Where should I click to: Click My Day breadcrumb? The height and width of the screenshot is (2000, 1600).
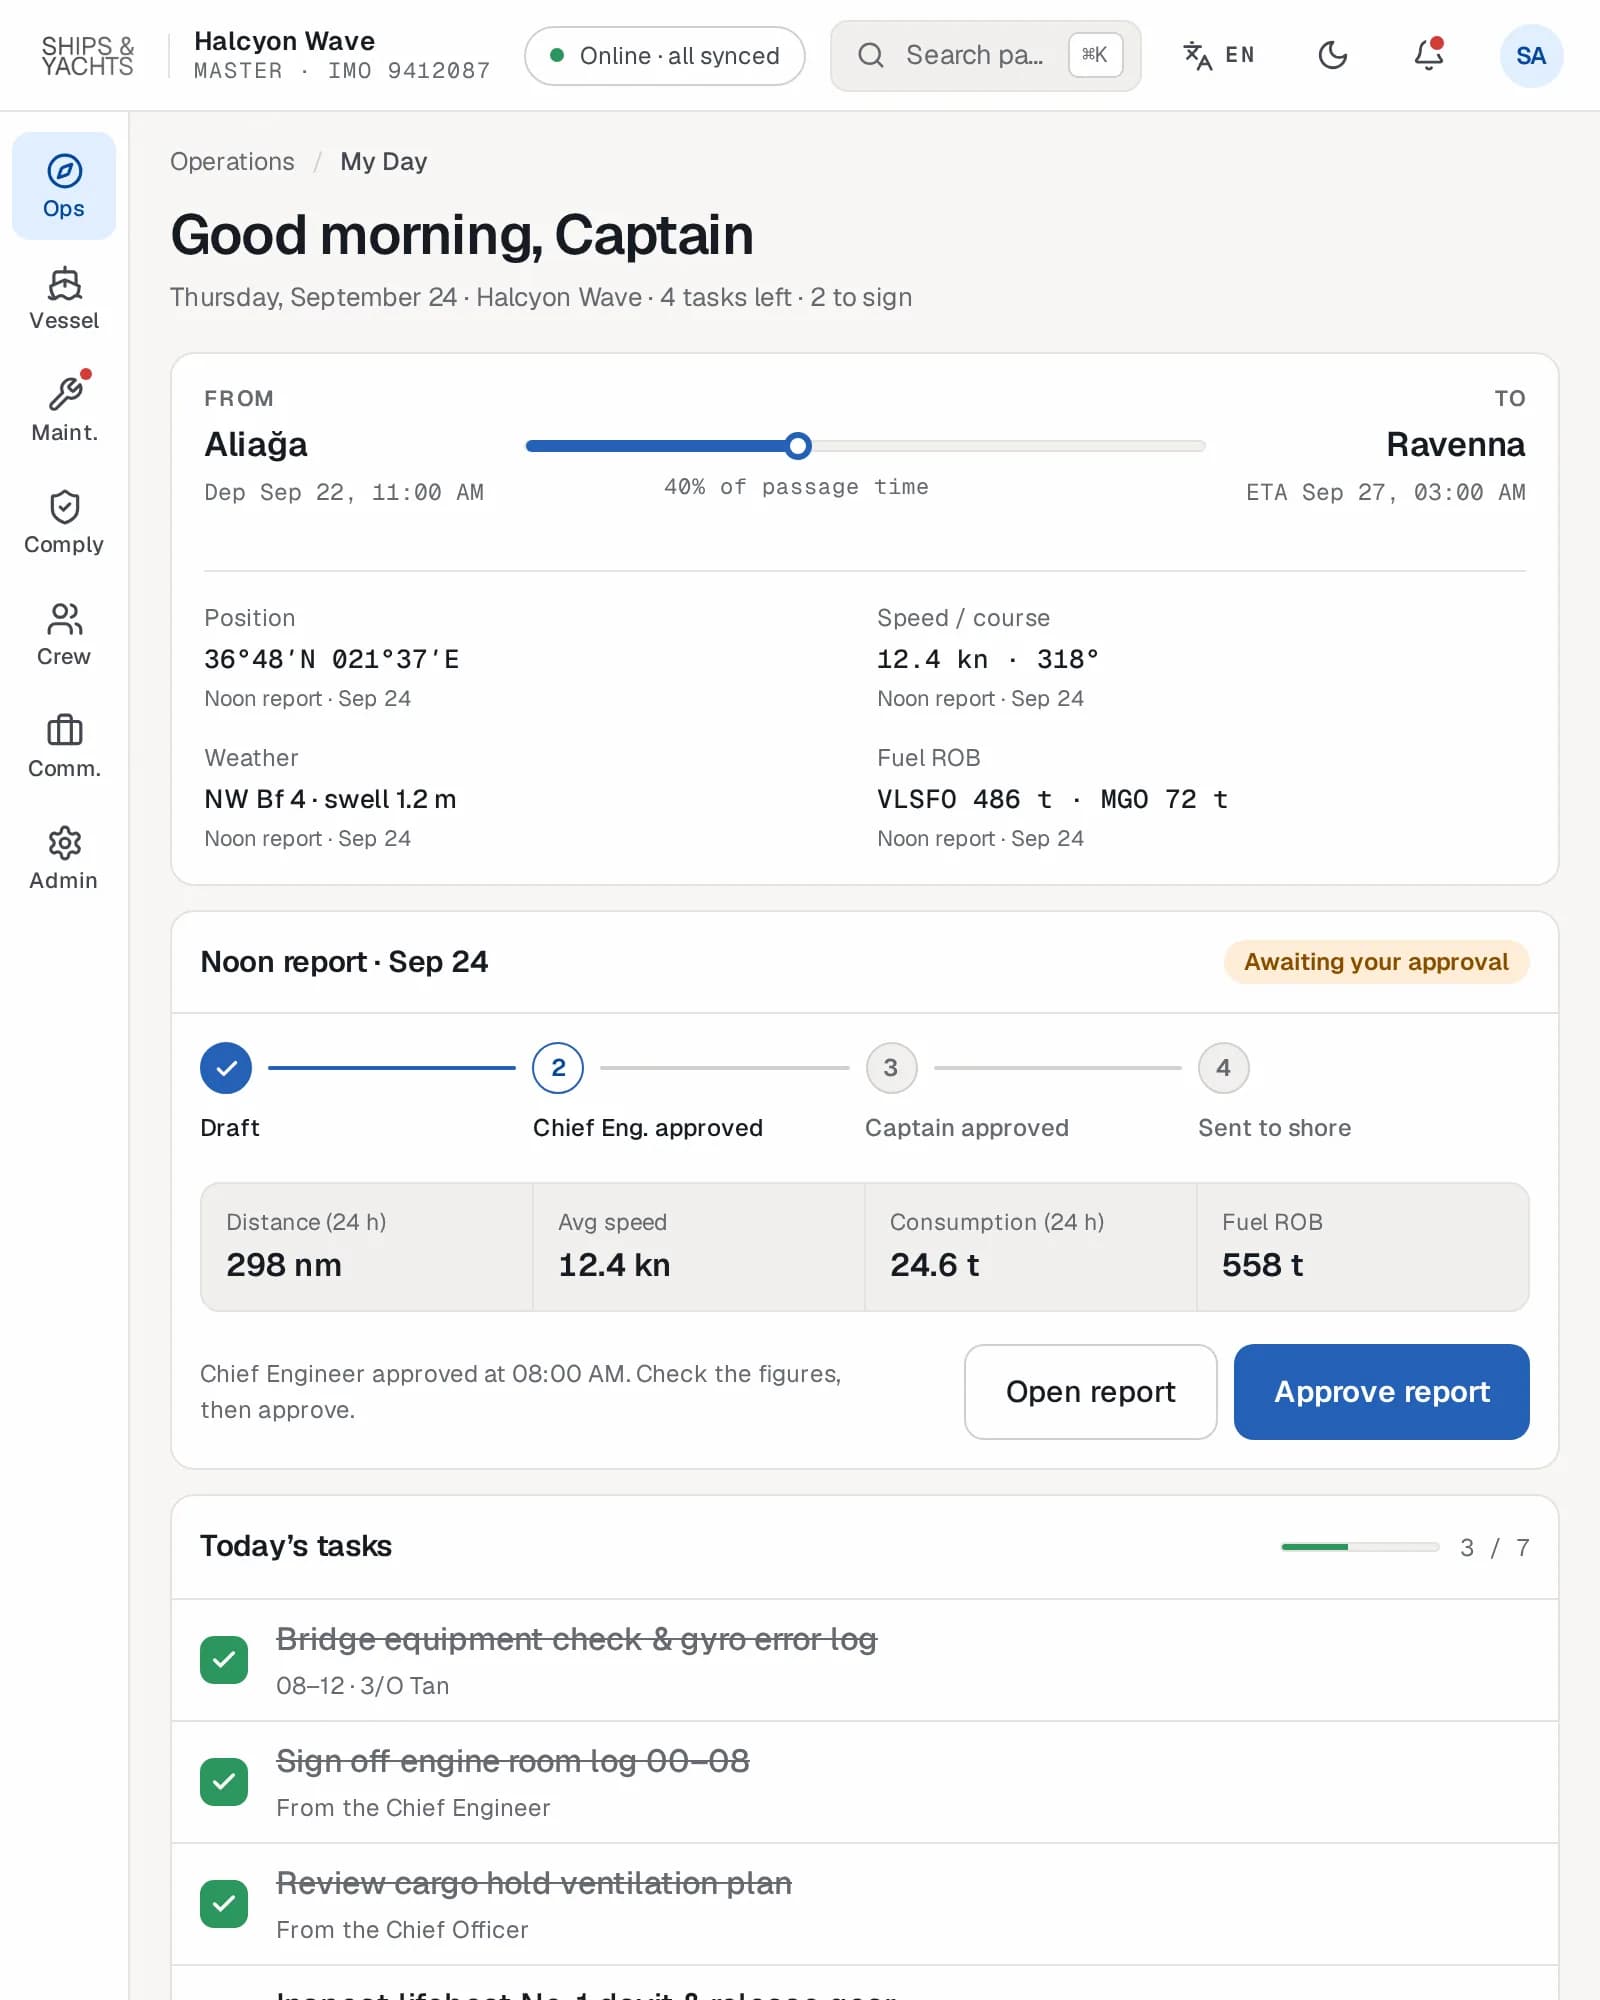point(384,161)
